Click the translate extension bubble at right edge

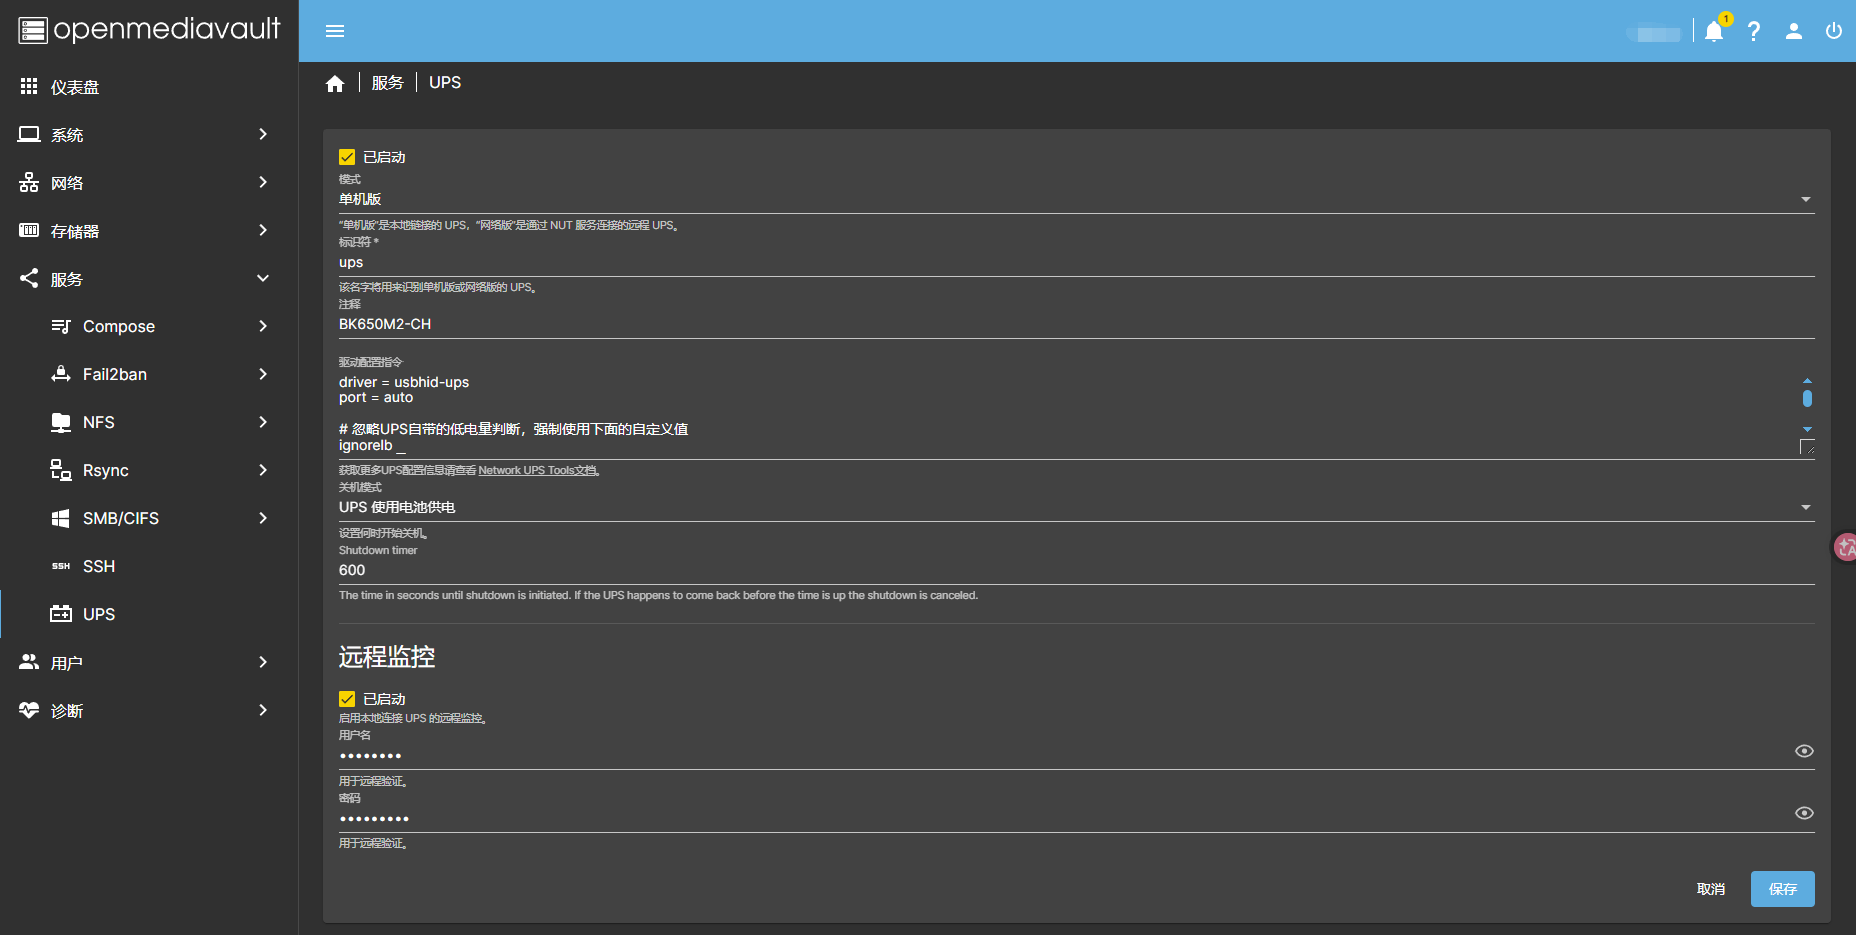click(1845, 547)
